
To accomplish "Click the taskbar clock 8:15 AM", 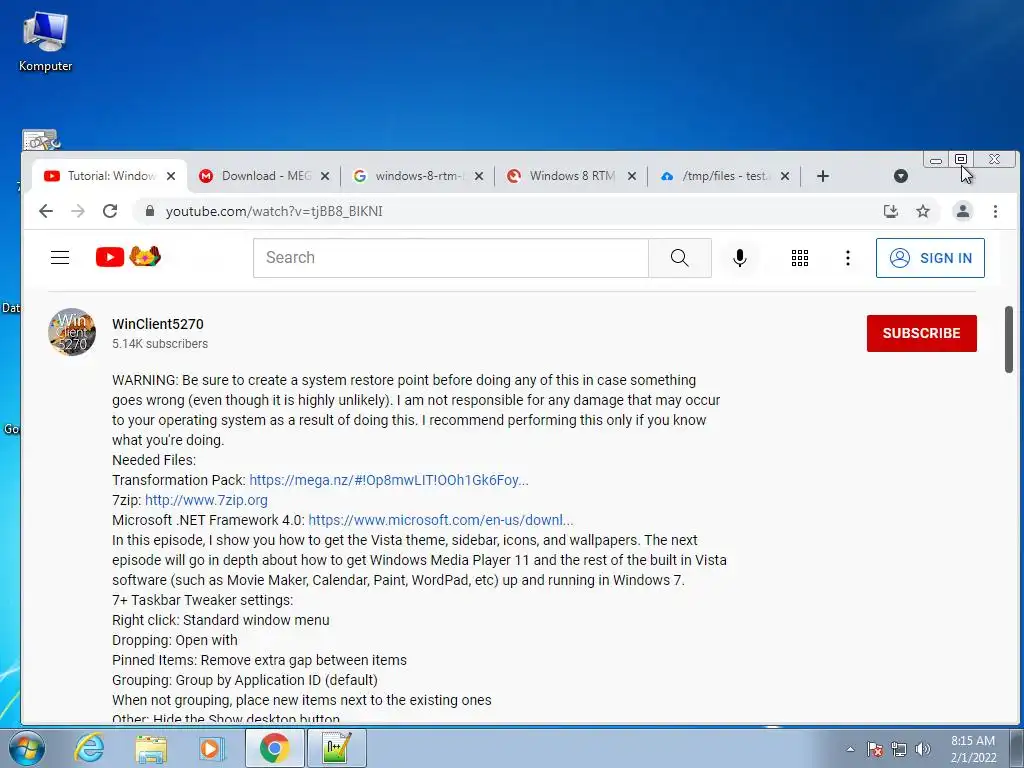I will (973, 748).
